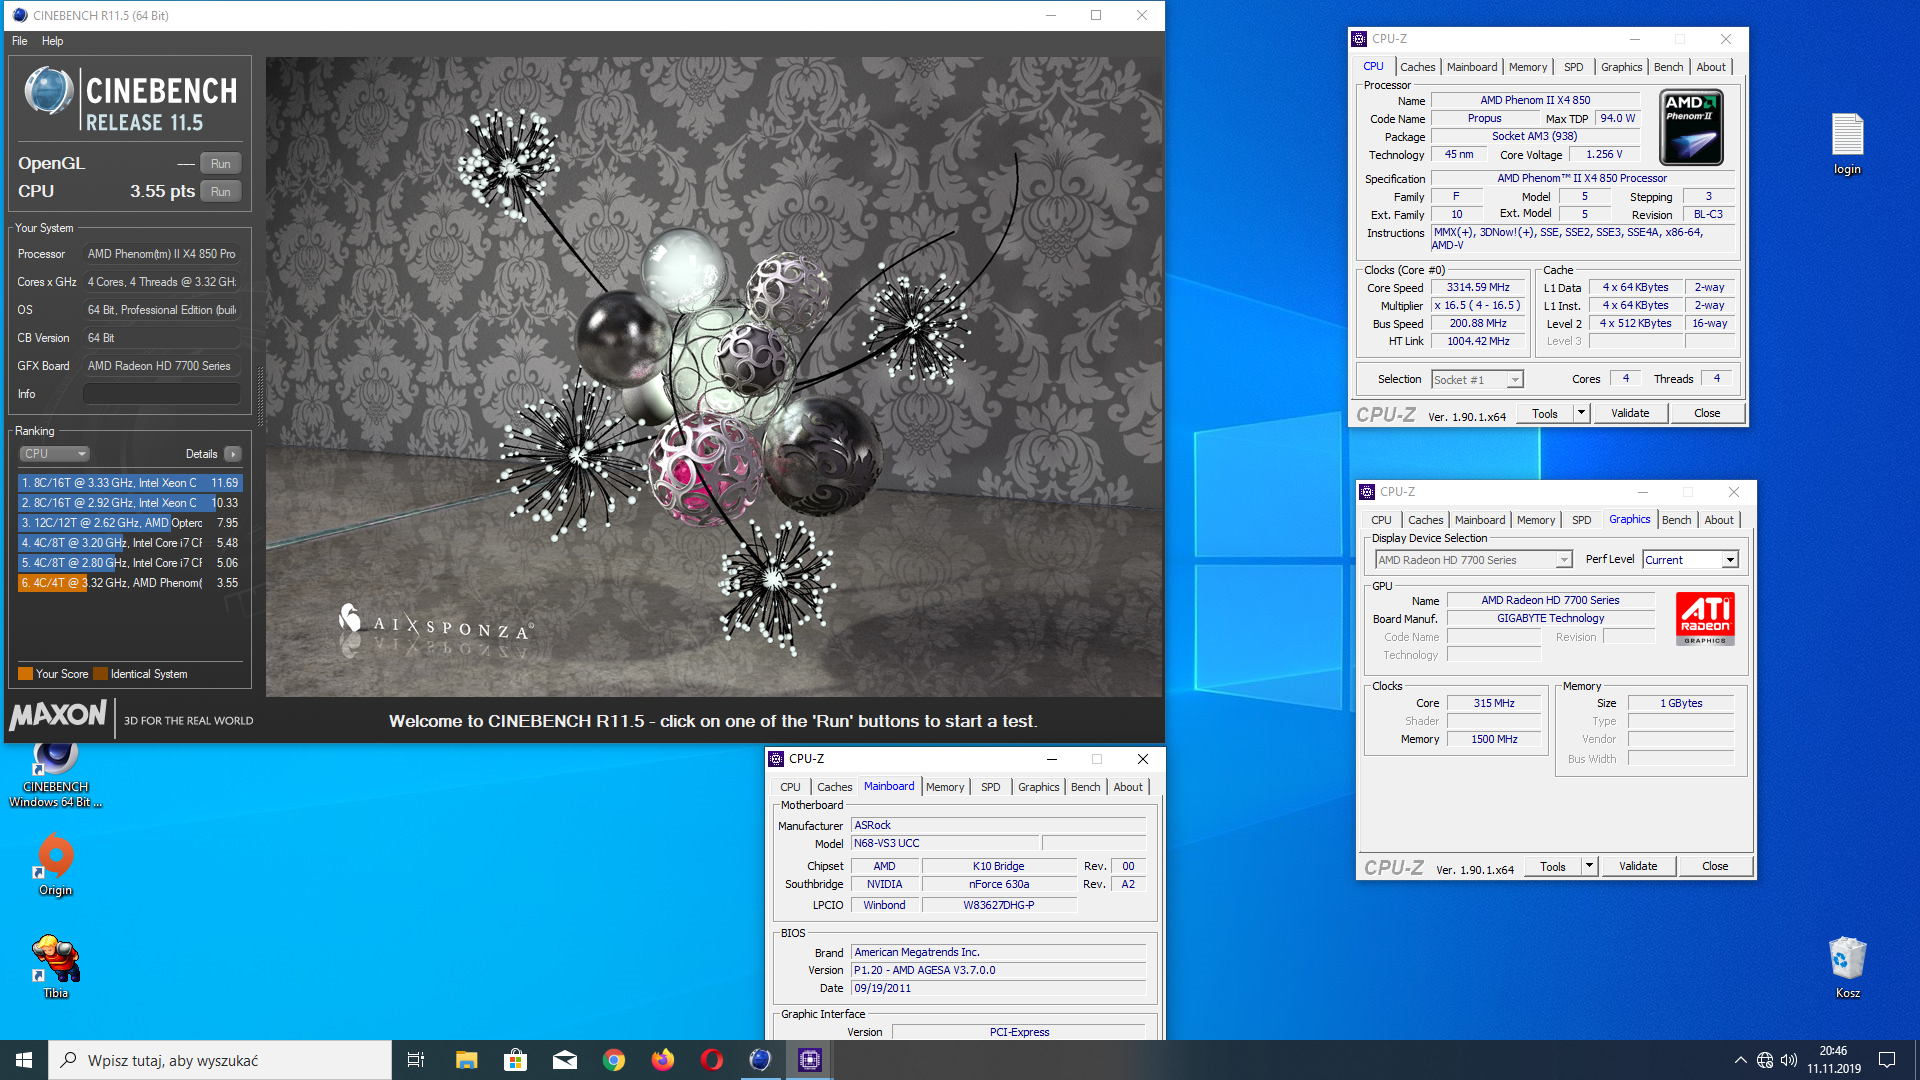Select ranking row 5 Intel Core i7 5.06
Screen dimensions: 1920x1080
(x=130, y=563)
